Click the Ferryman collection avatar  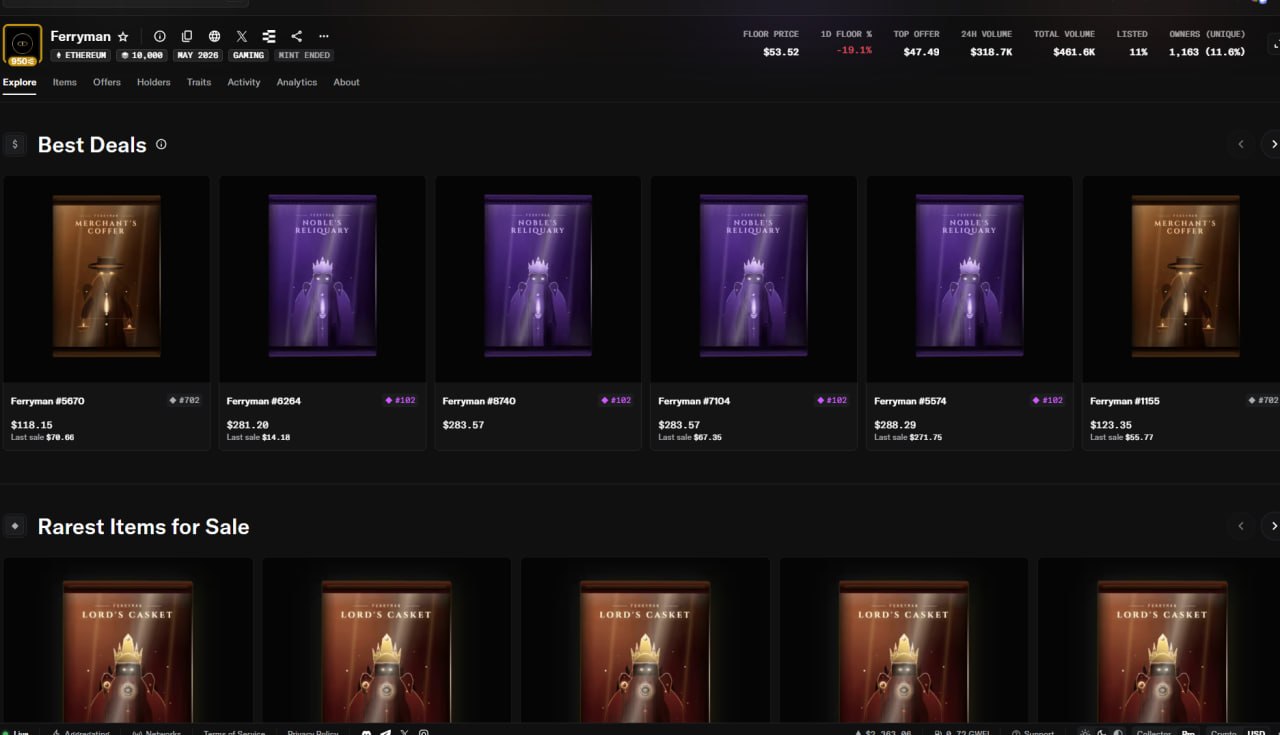tap(22, 45)
